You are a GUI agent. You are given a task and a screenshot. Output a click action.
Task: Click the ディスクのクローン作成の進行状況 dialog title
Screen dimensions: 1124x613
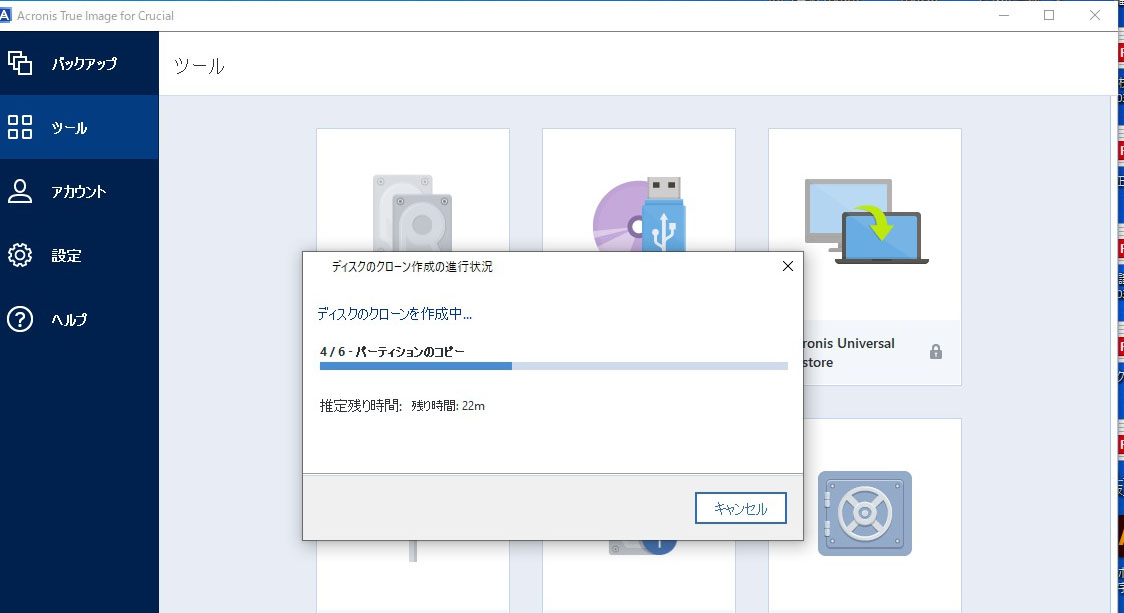[x=412, y=266]
